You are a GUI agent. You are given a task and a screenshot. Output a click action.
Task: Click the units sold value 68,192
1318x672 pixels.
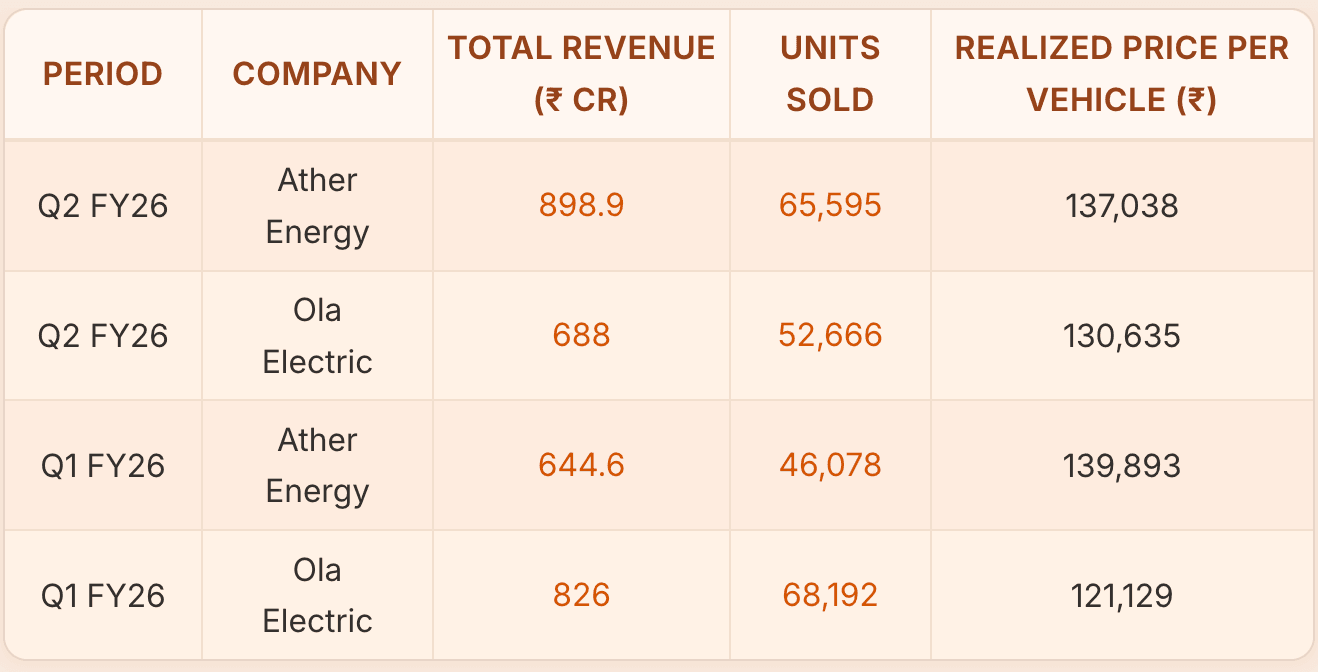click(x=830, y=596)
